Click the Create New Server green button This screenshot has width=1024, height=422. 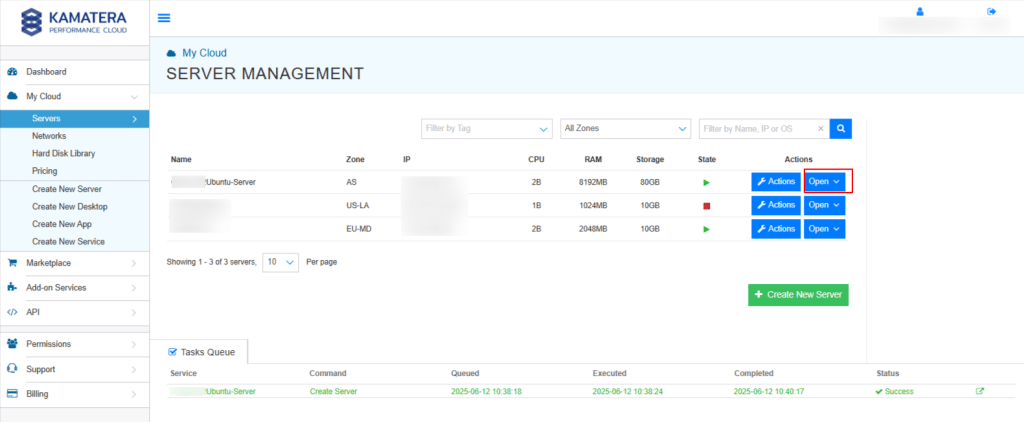coord(799,295)
